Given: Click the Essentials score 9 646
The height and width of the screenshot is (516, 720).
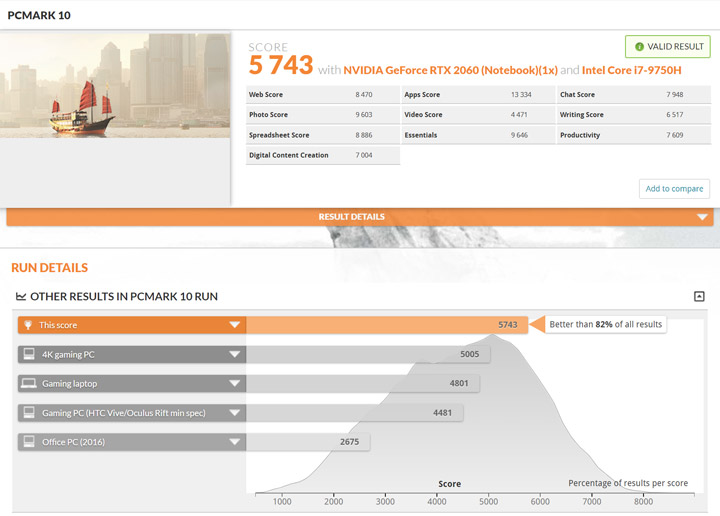Looking at the screenshot, I should tap(519, 135).
